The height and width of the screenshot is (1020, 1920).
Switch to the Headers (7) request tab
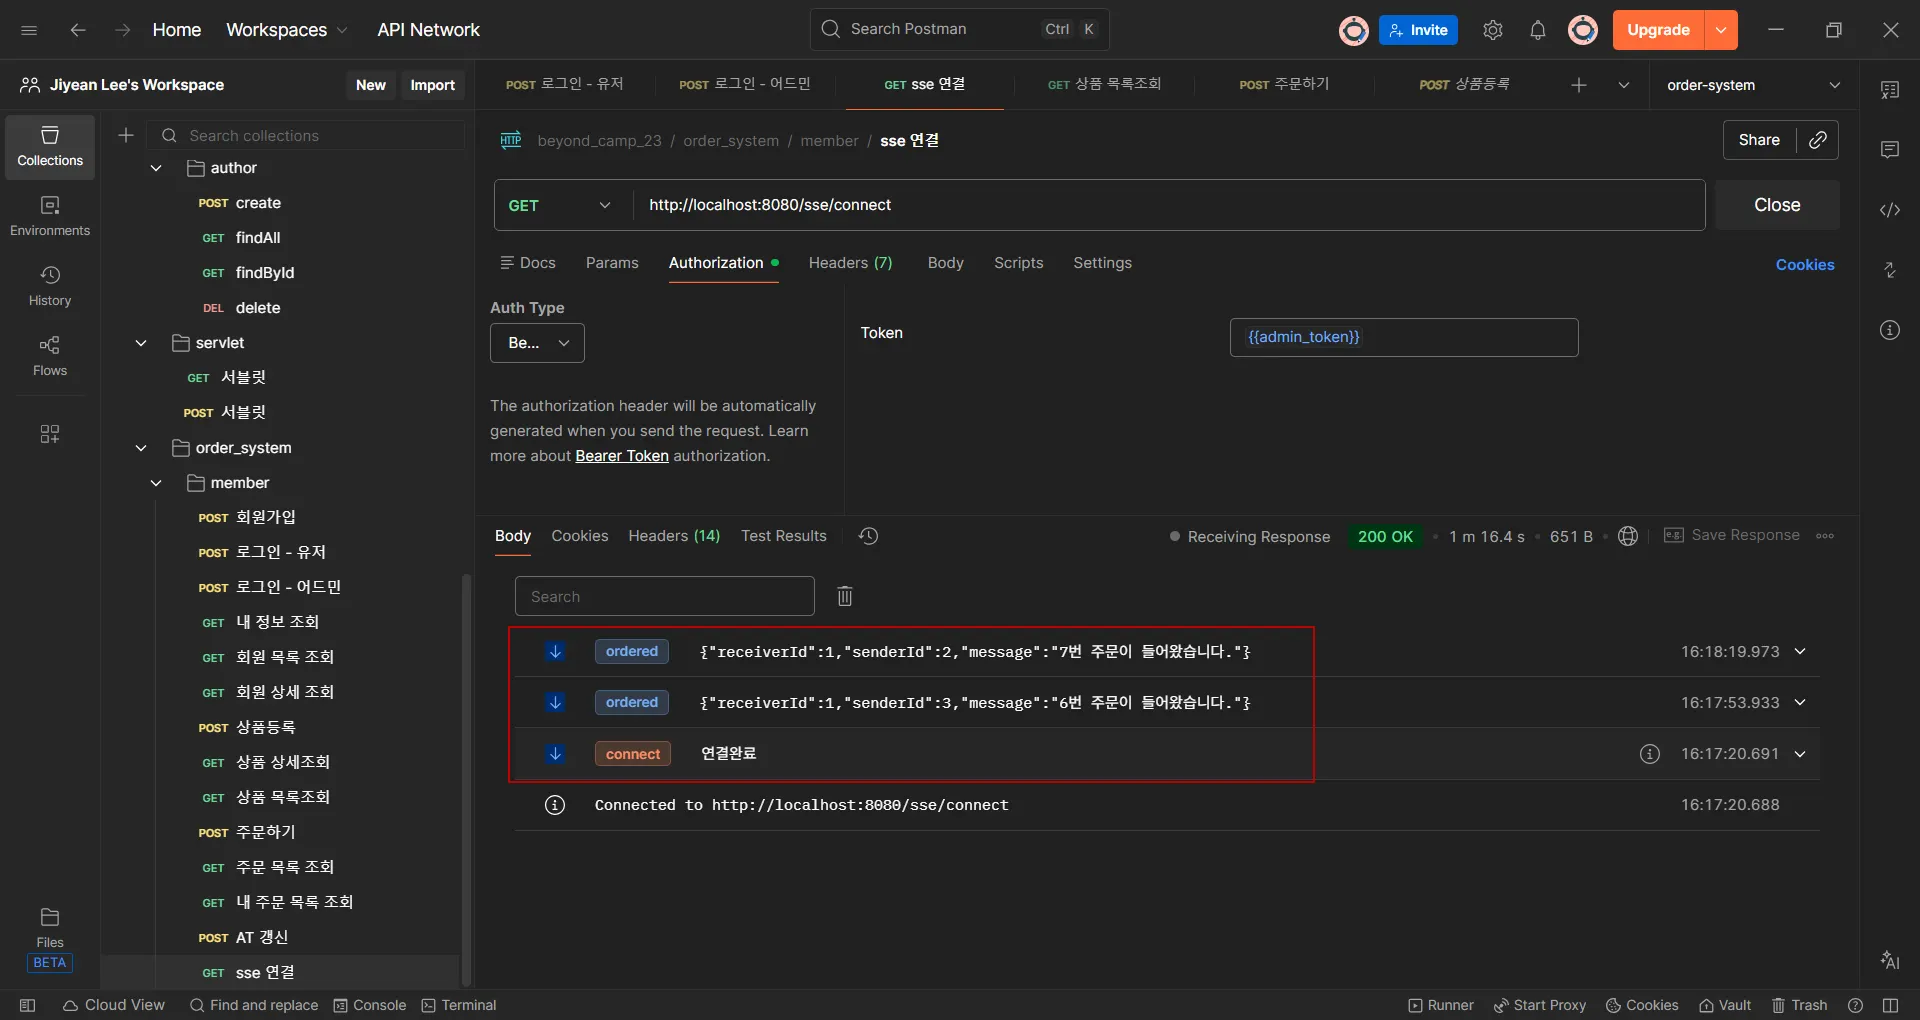pos(850,263)
